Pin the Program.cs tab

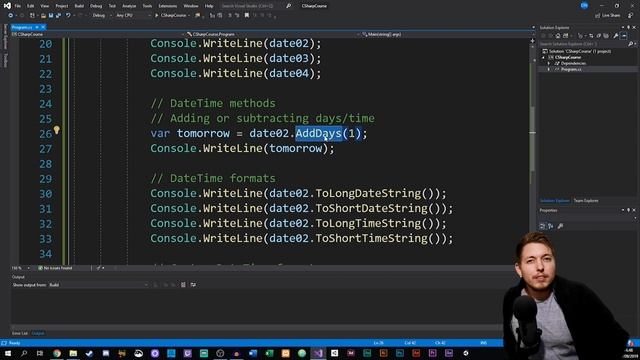(37, 27)
